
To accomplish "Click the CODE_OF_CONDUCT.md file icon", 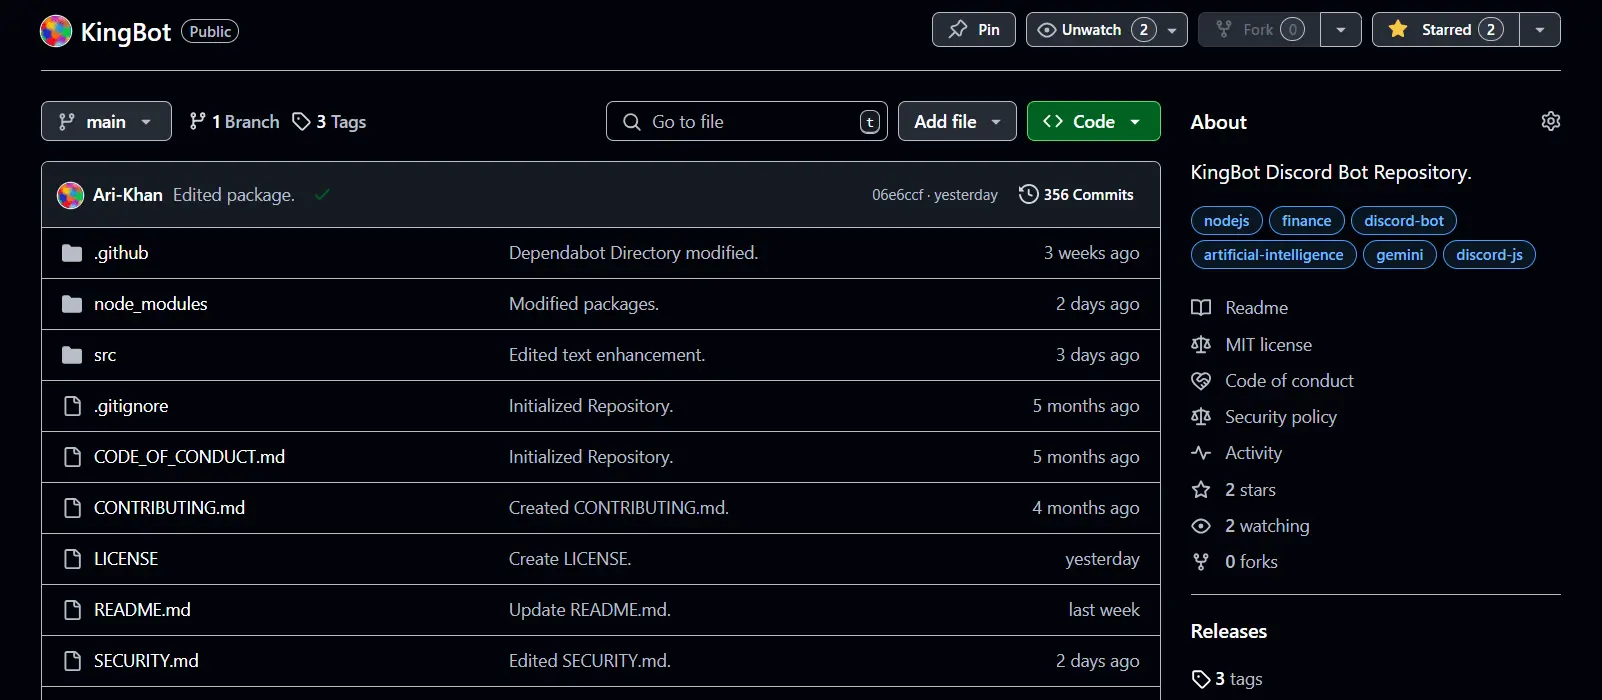I will pos(72,457).
